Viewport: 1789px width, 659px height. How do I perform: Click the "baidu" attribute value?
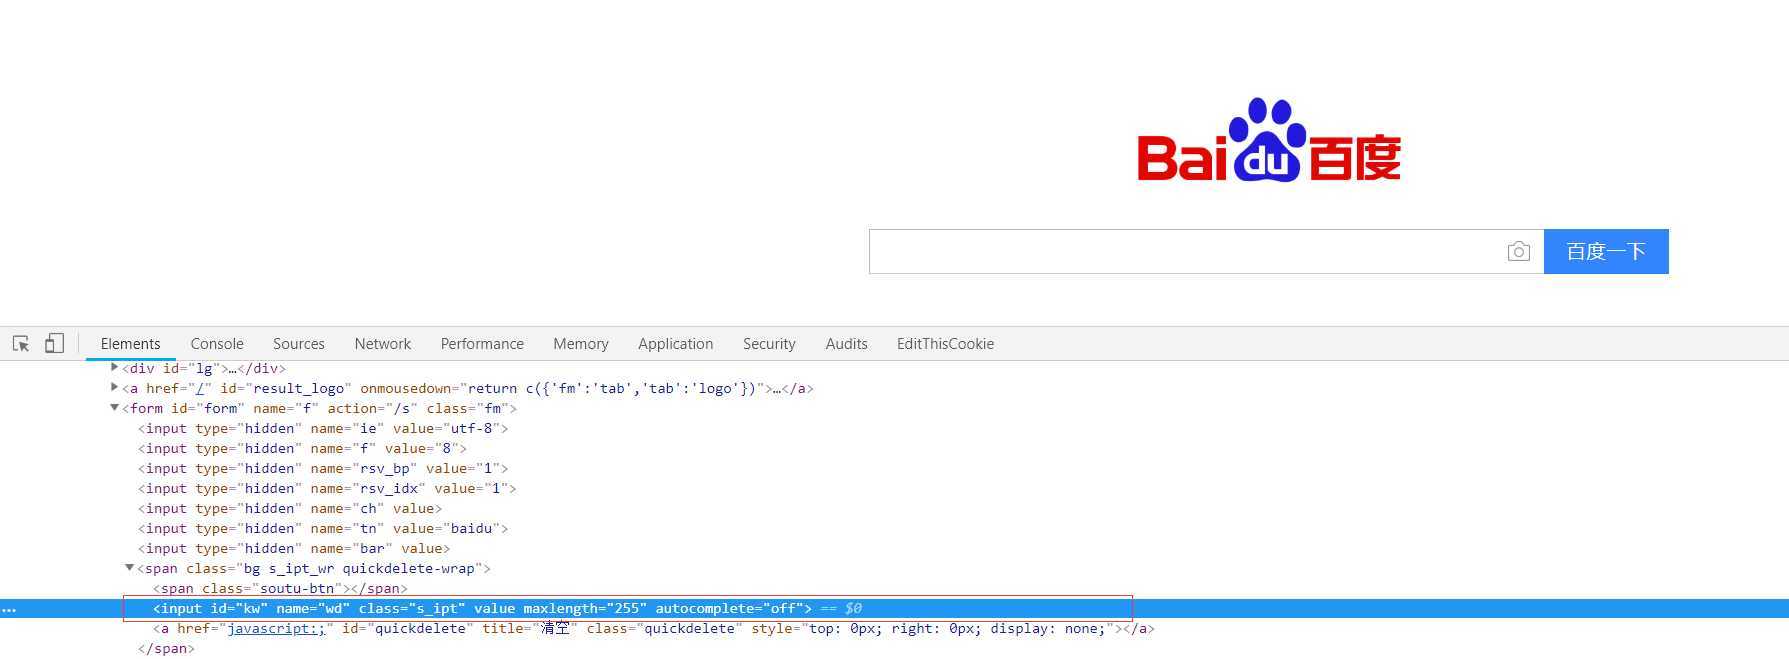(472, 528)
